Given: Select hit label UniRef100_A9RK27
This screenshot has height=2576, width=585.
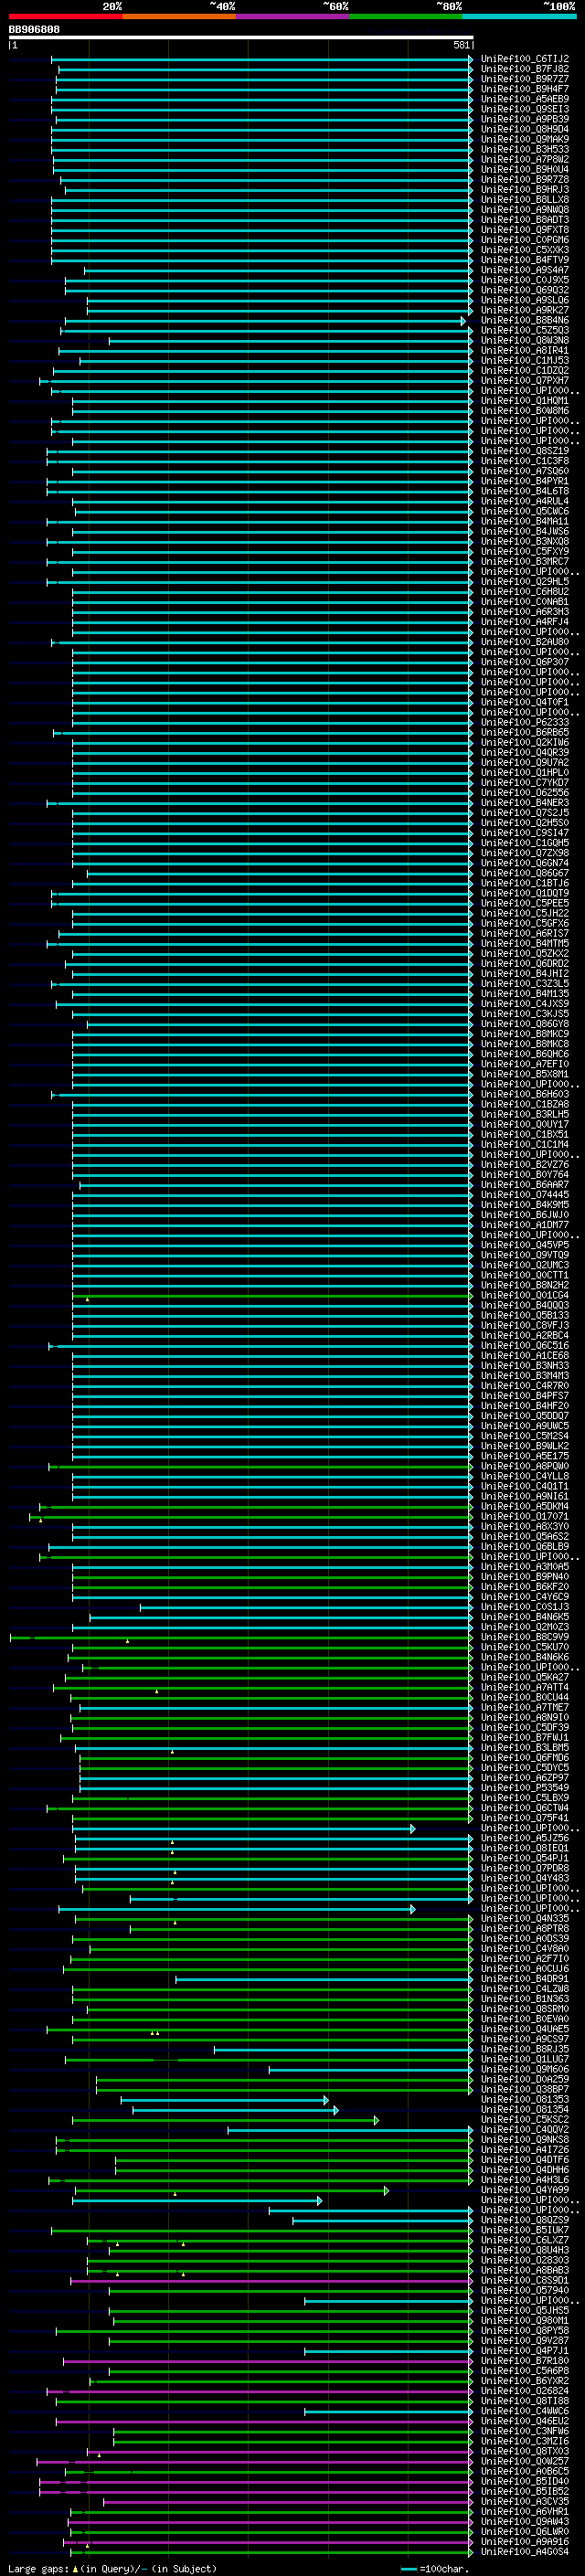Looking at the screenshot, I should 525,310.
